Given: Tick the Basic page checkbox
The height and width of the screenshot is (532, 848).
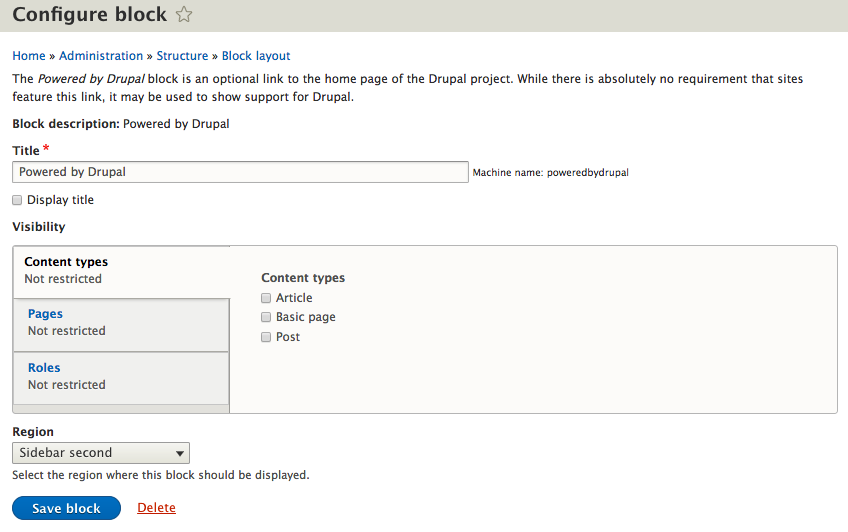Looking at the screenshot, I should click(x=266, y=317).
